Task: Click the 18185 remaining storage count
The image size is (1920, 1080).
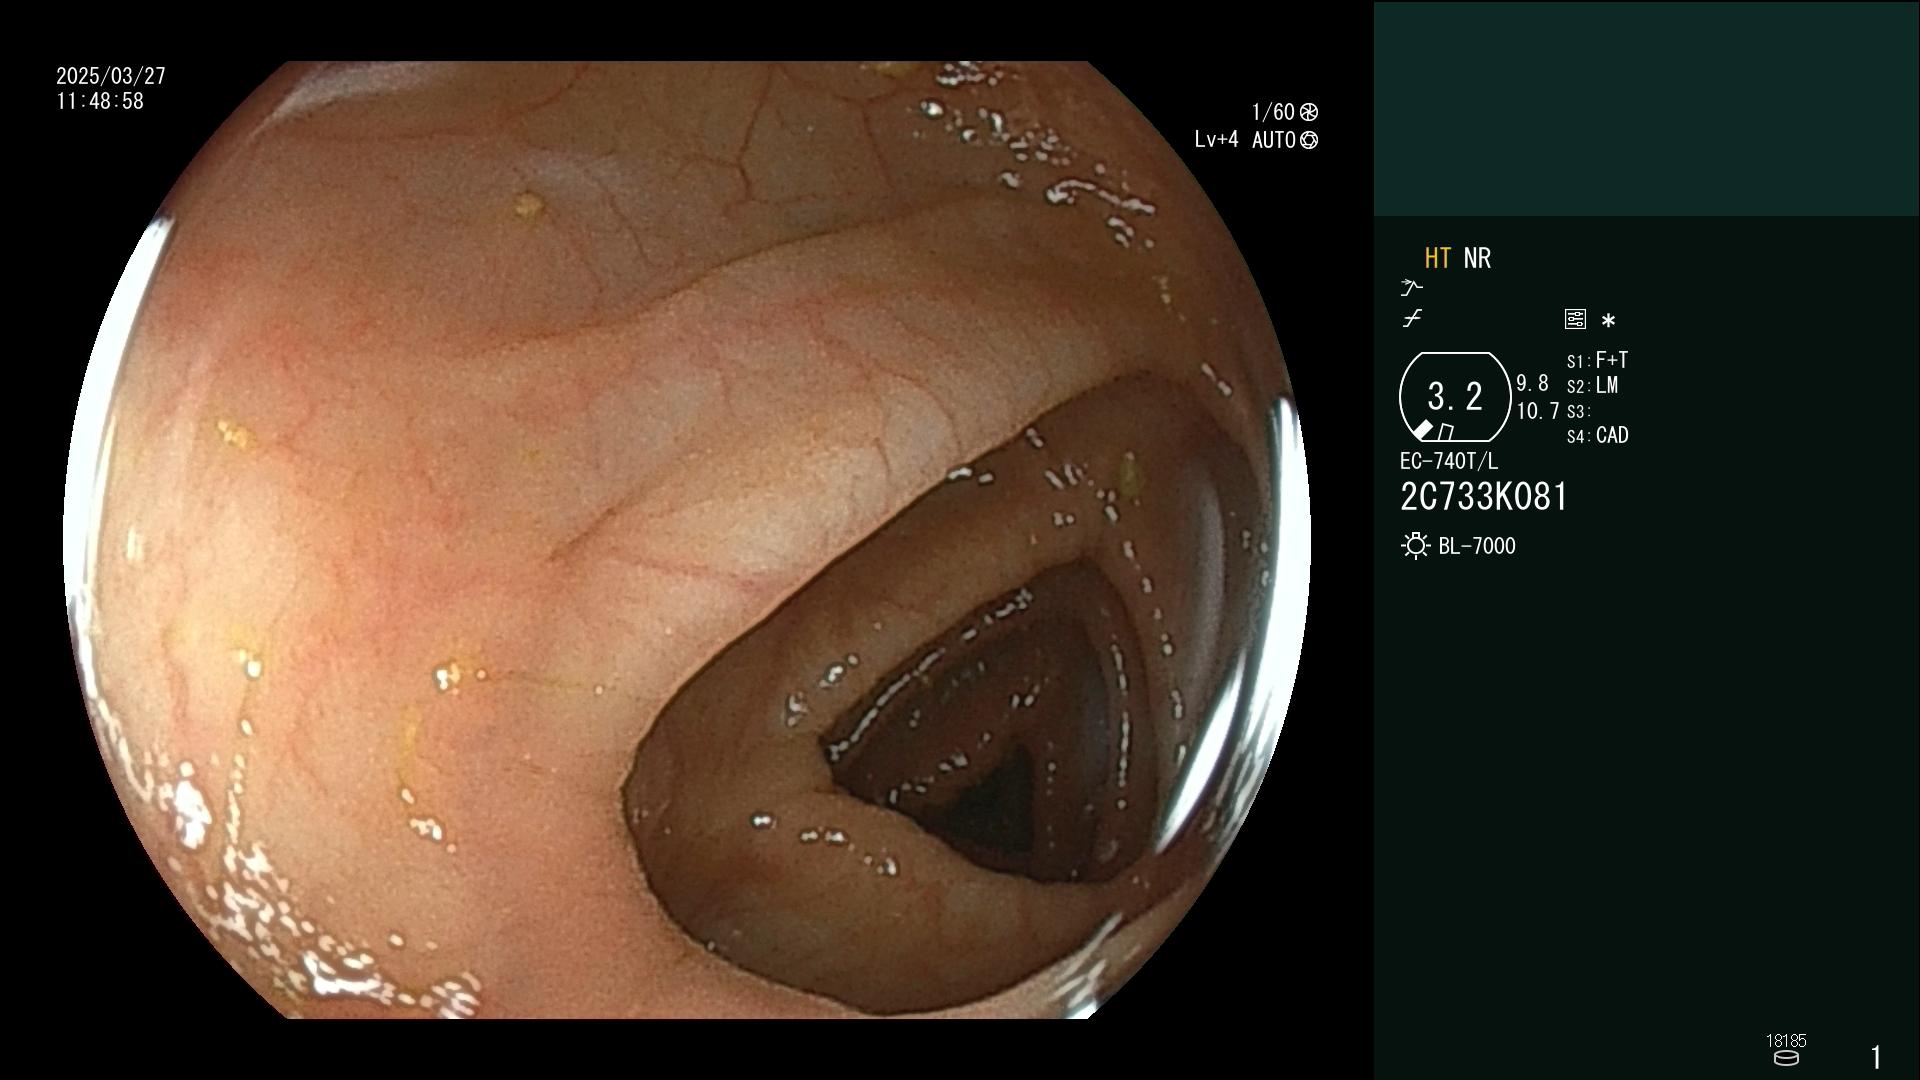Action: [1786, 1041]
